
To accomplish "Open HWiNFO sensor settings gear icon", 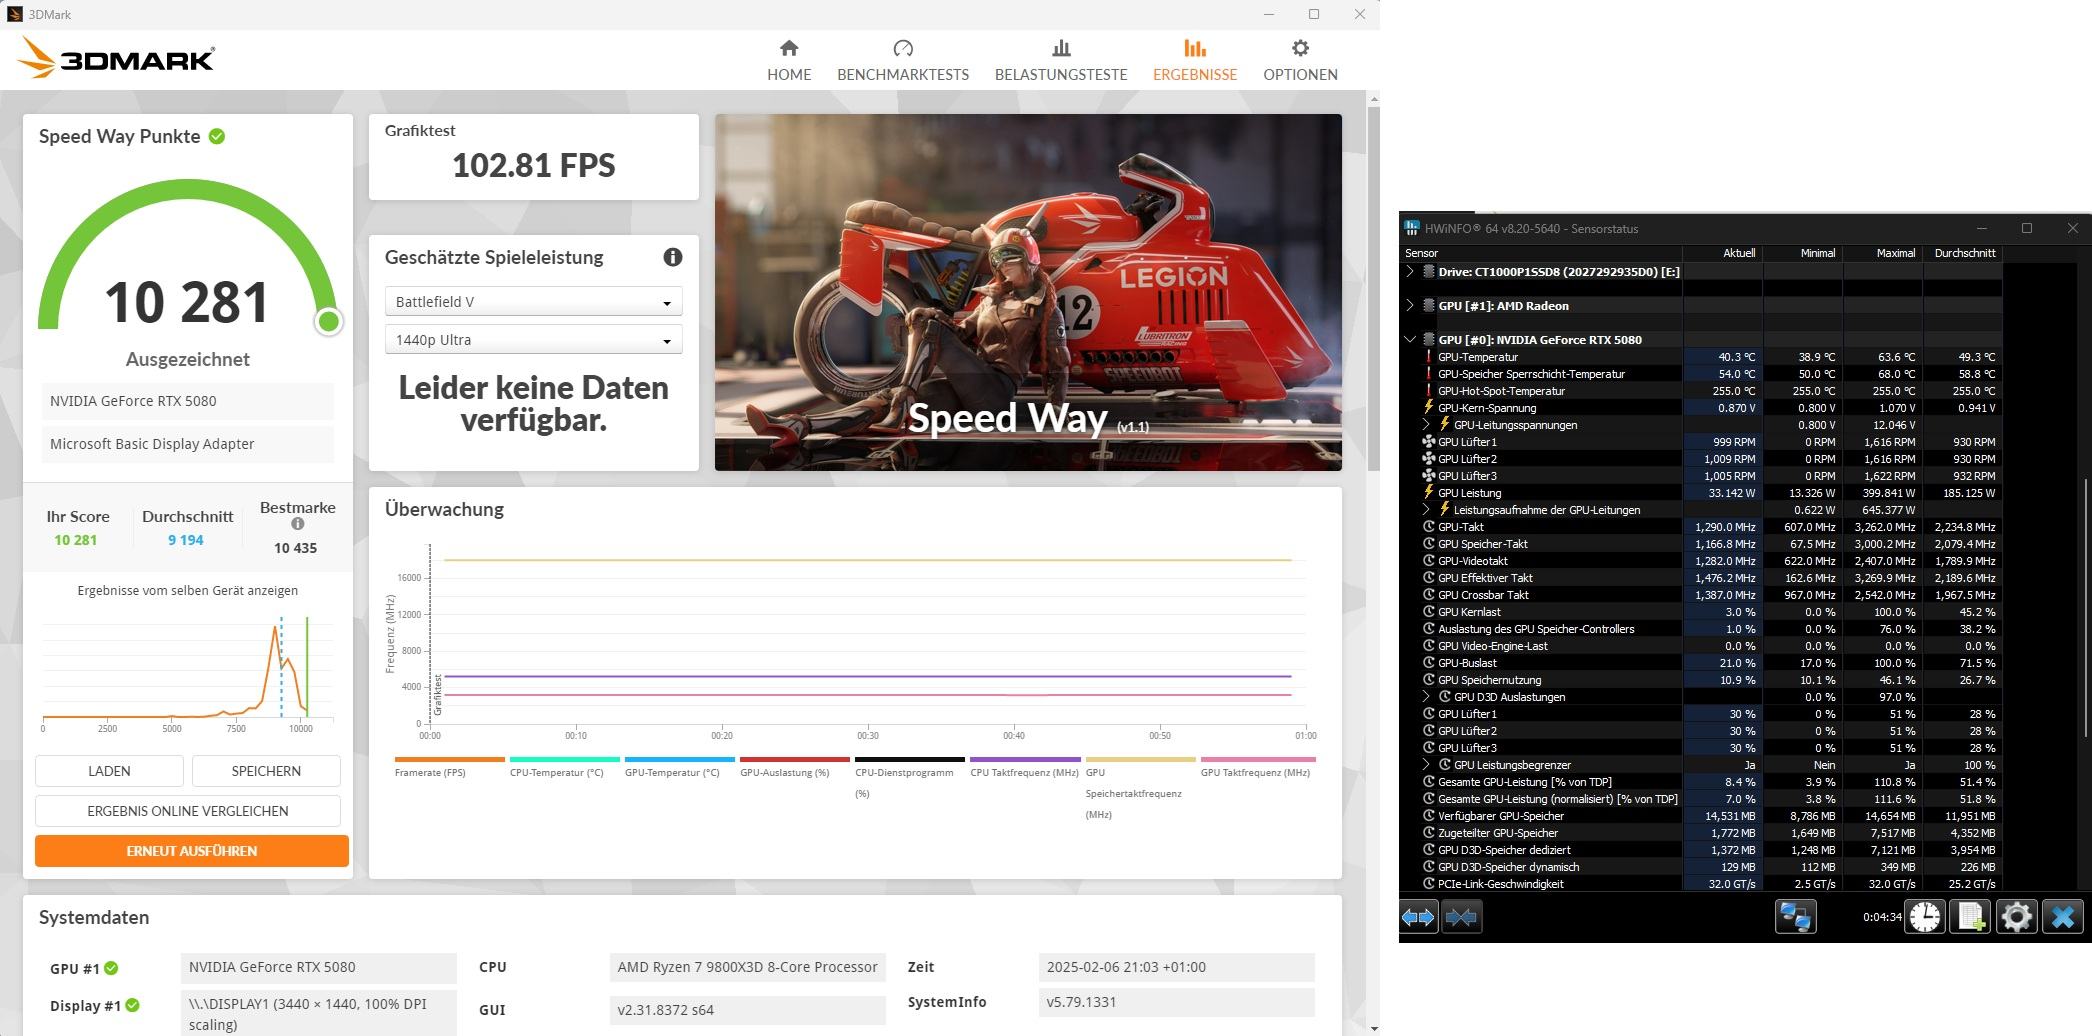I will tap(2017, 917).
